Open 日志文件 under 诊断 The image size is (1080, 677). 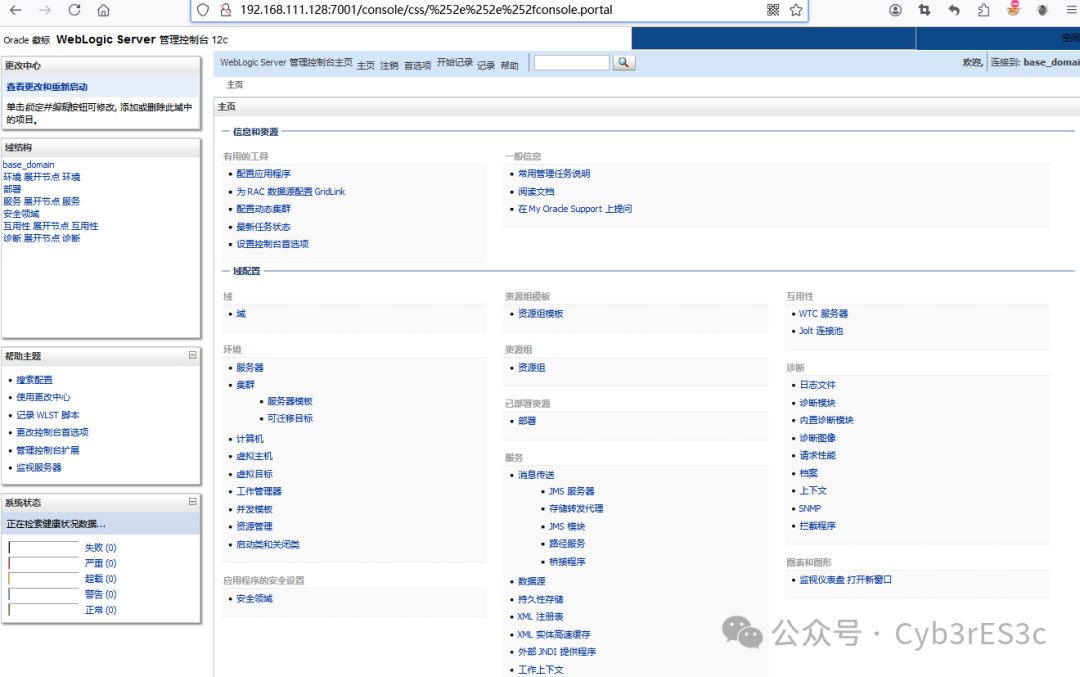(818, 385)
